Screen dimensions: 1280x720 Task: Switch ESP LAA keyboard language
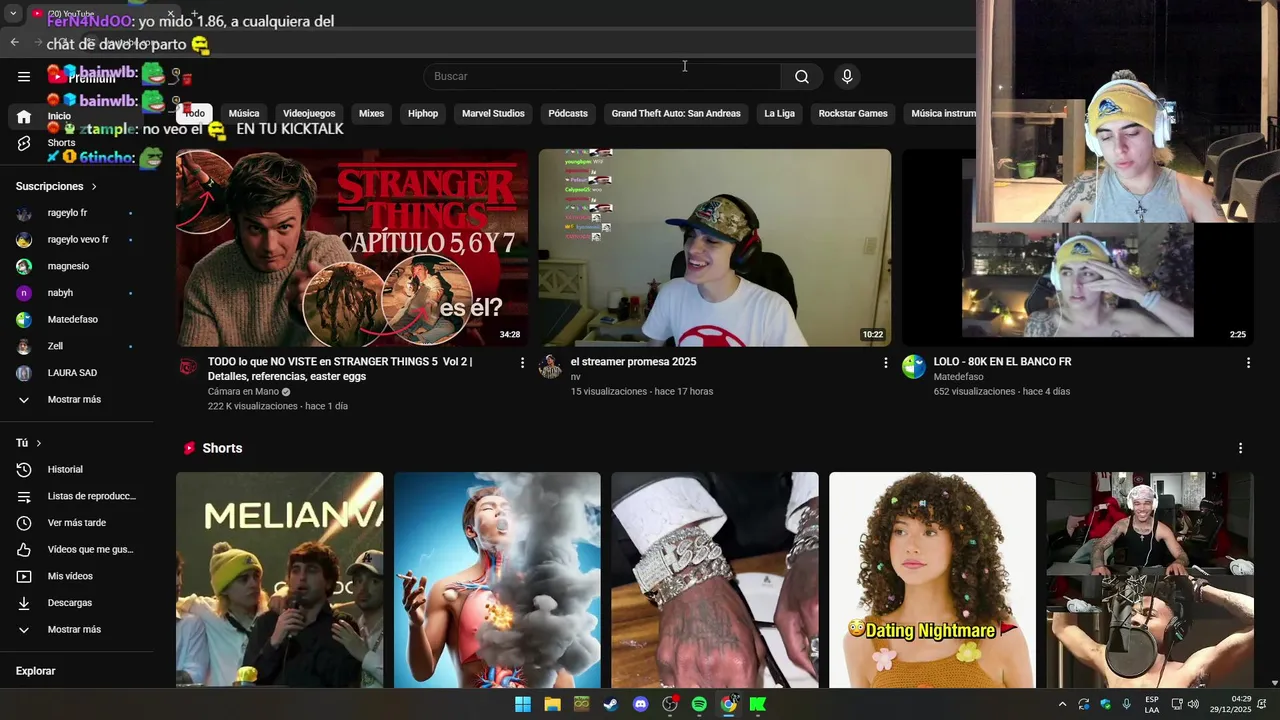1152,704
